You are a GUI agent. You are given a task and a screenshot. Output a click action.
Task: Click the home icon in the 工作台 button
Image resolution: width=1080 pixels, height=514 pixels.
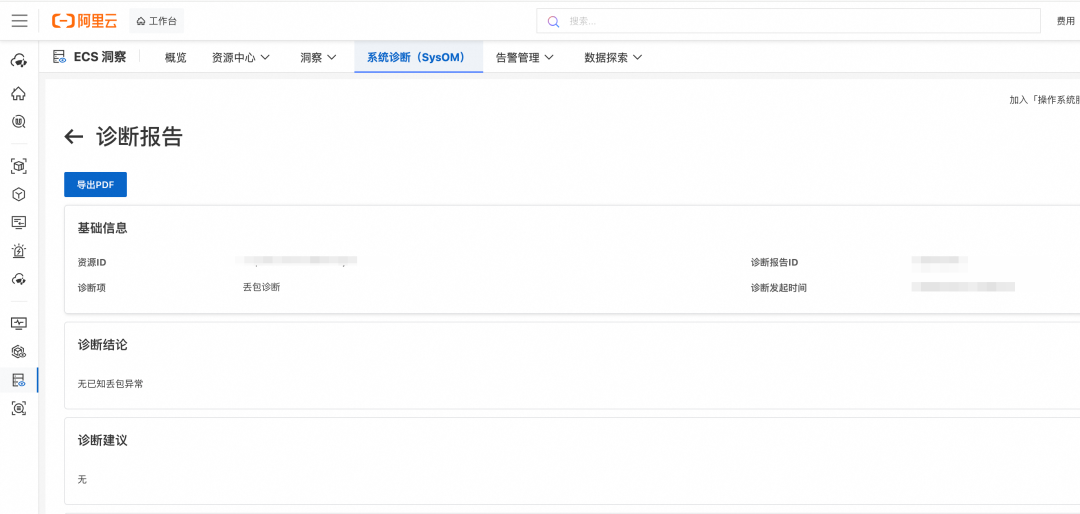(141, 21)
